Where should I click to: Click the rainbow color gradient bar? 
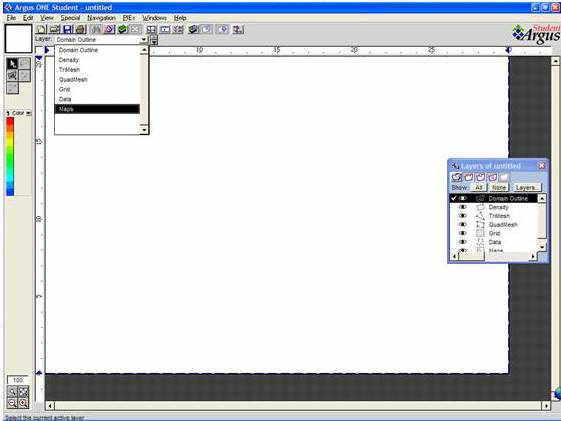point(10,157)
